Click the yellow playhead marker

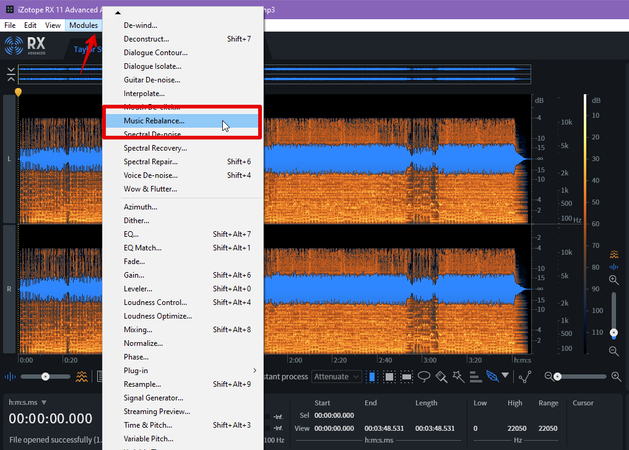coord(18,92)
